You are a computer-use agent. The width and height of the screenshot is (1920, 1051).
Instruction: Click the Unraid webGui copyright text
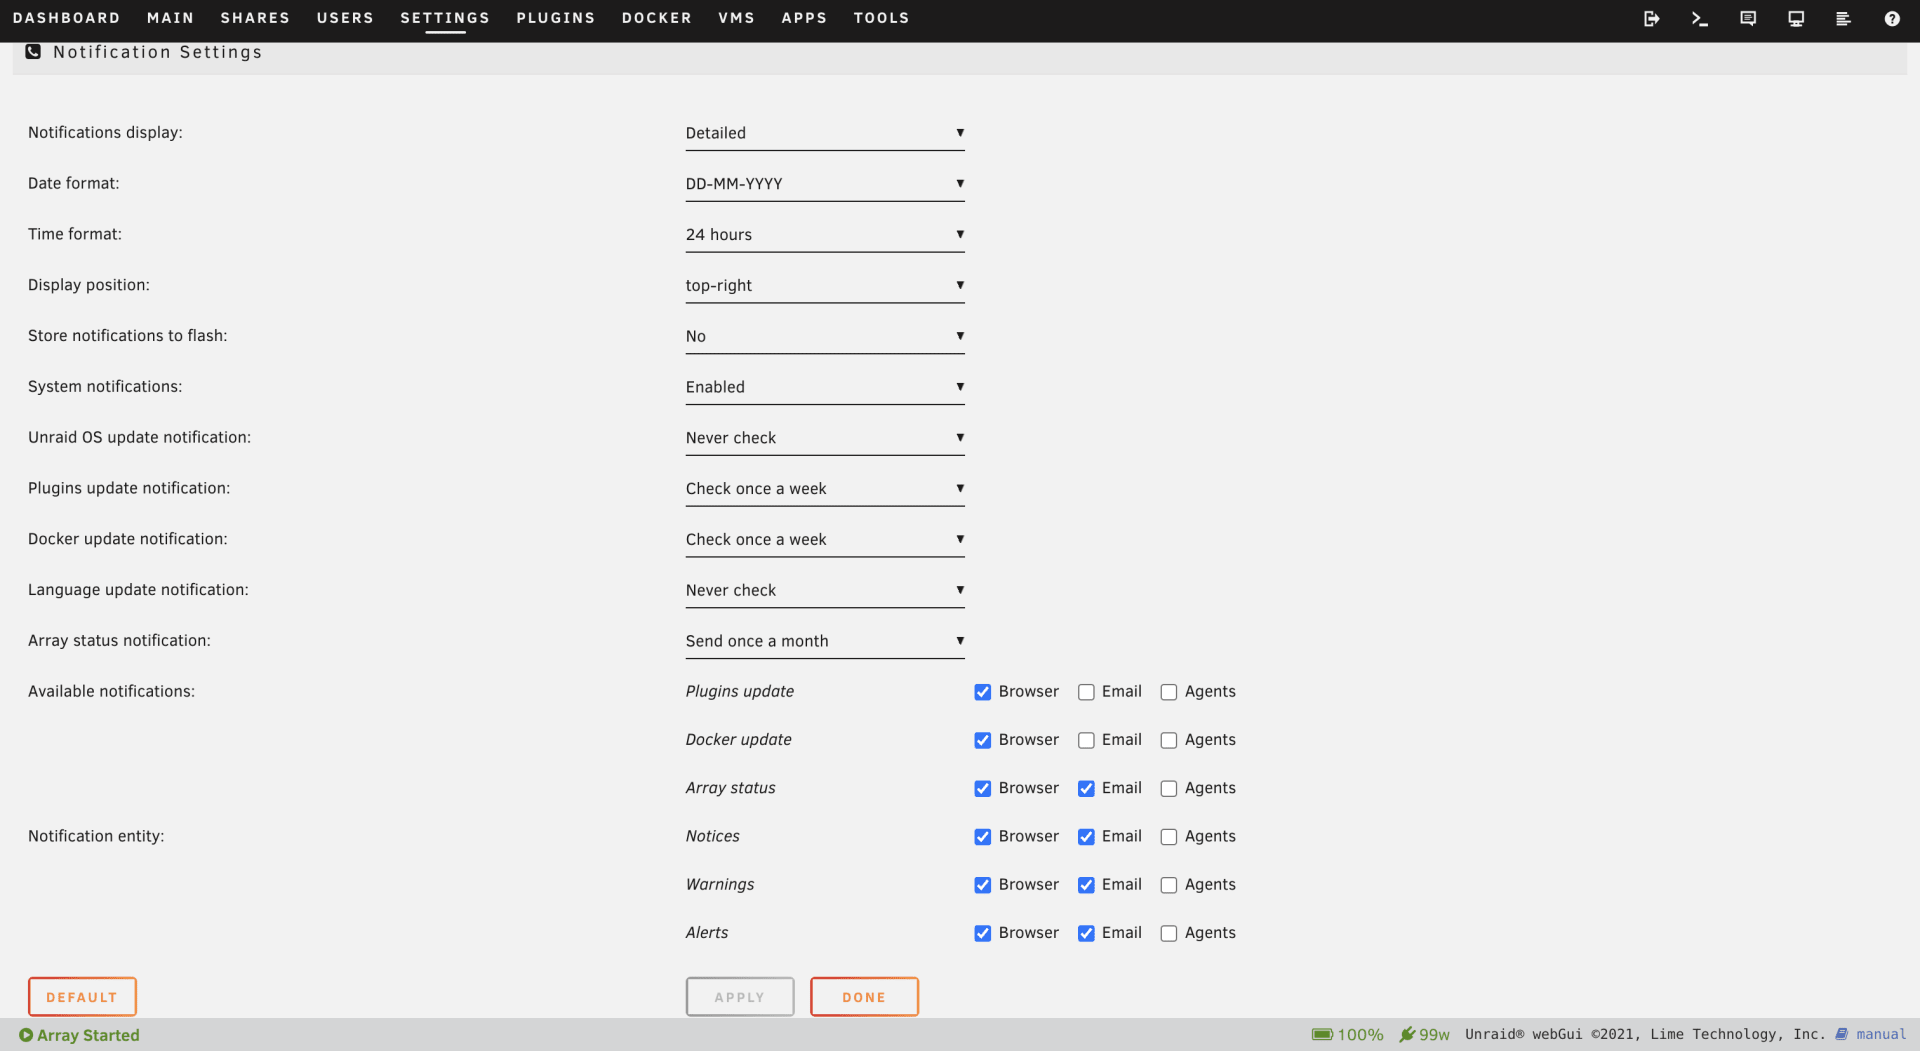click(x=1645, y=1034)
